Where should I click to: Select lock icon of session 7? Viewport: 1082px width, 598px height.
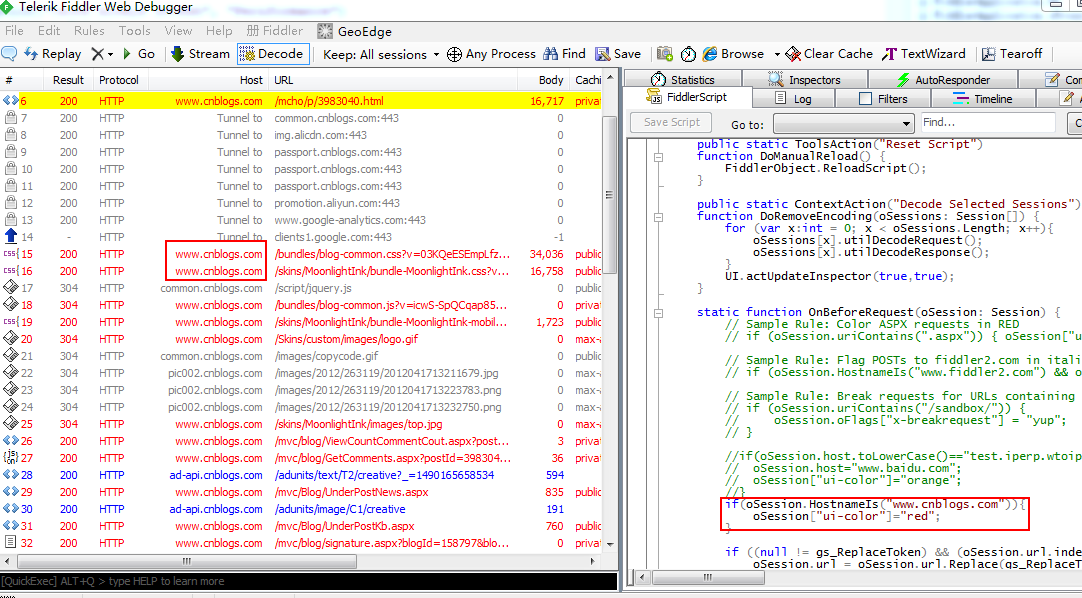tap(10, 117)
